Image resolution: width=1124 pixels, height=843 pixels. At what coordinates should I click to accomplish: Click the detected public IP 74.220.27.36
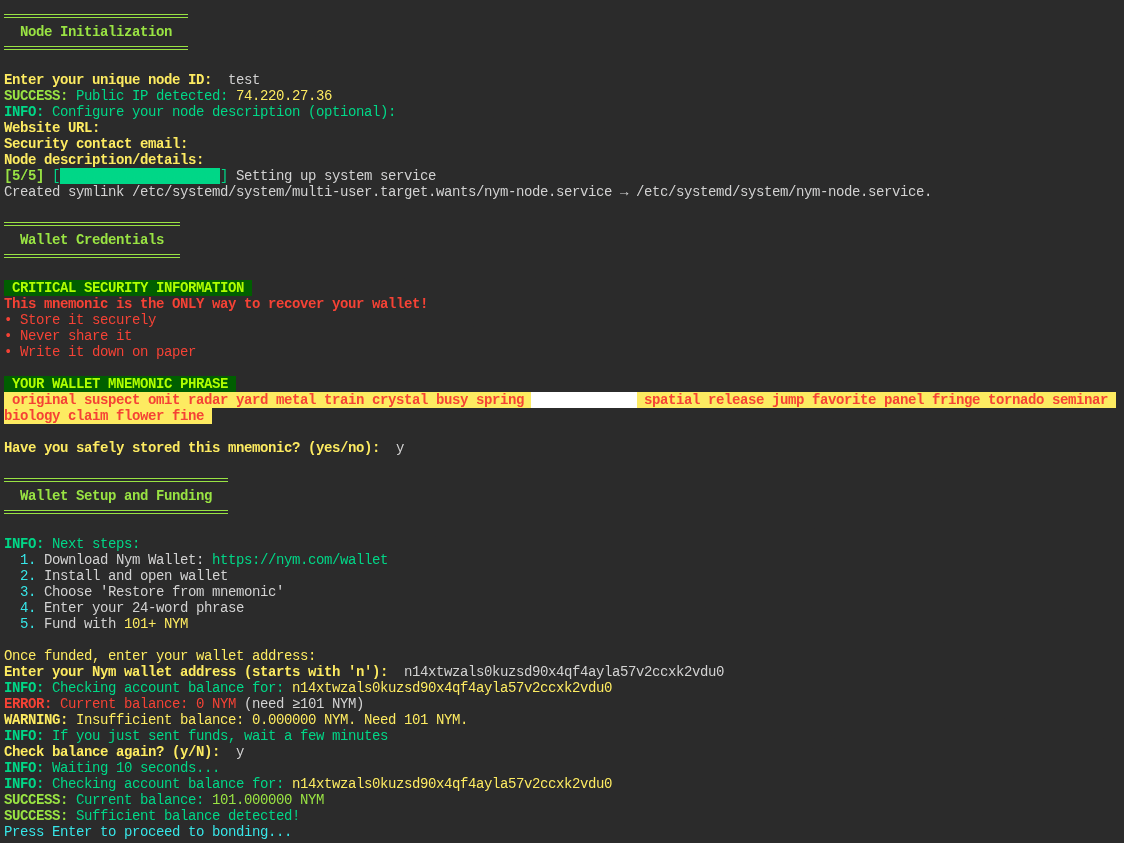(x=283, y=96)
